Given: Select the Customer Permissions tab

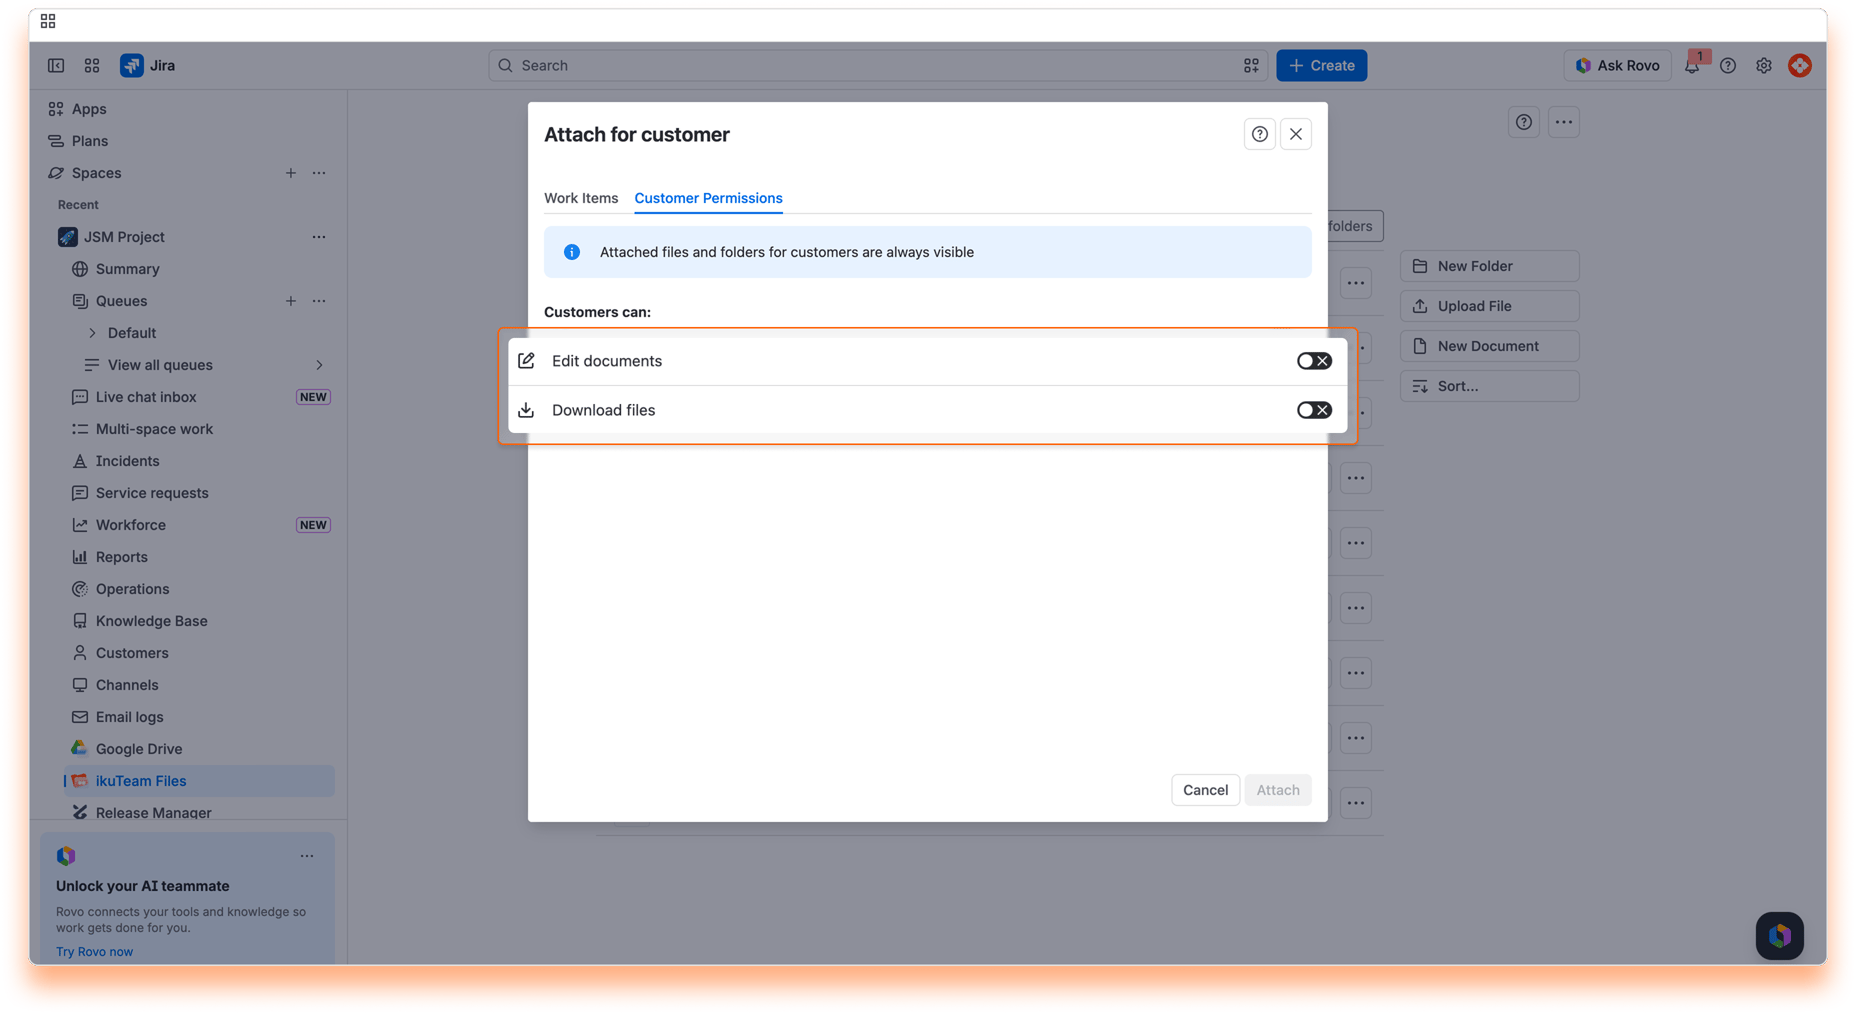Looking at the screenshot, I should (x=708, y=198).
